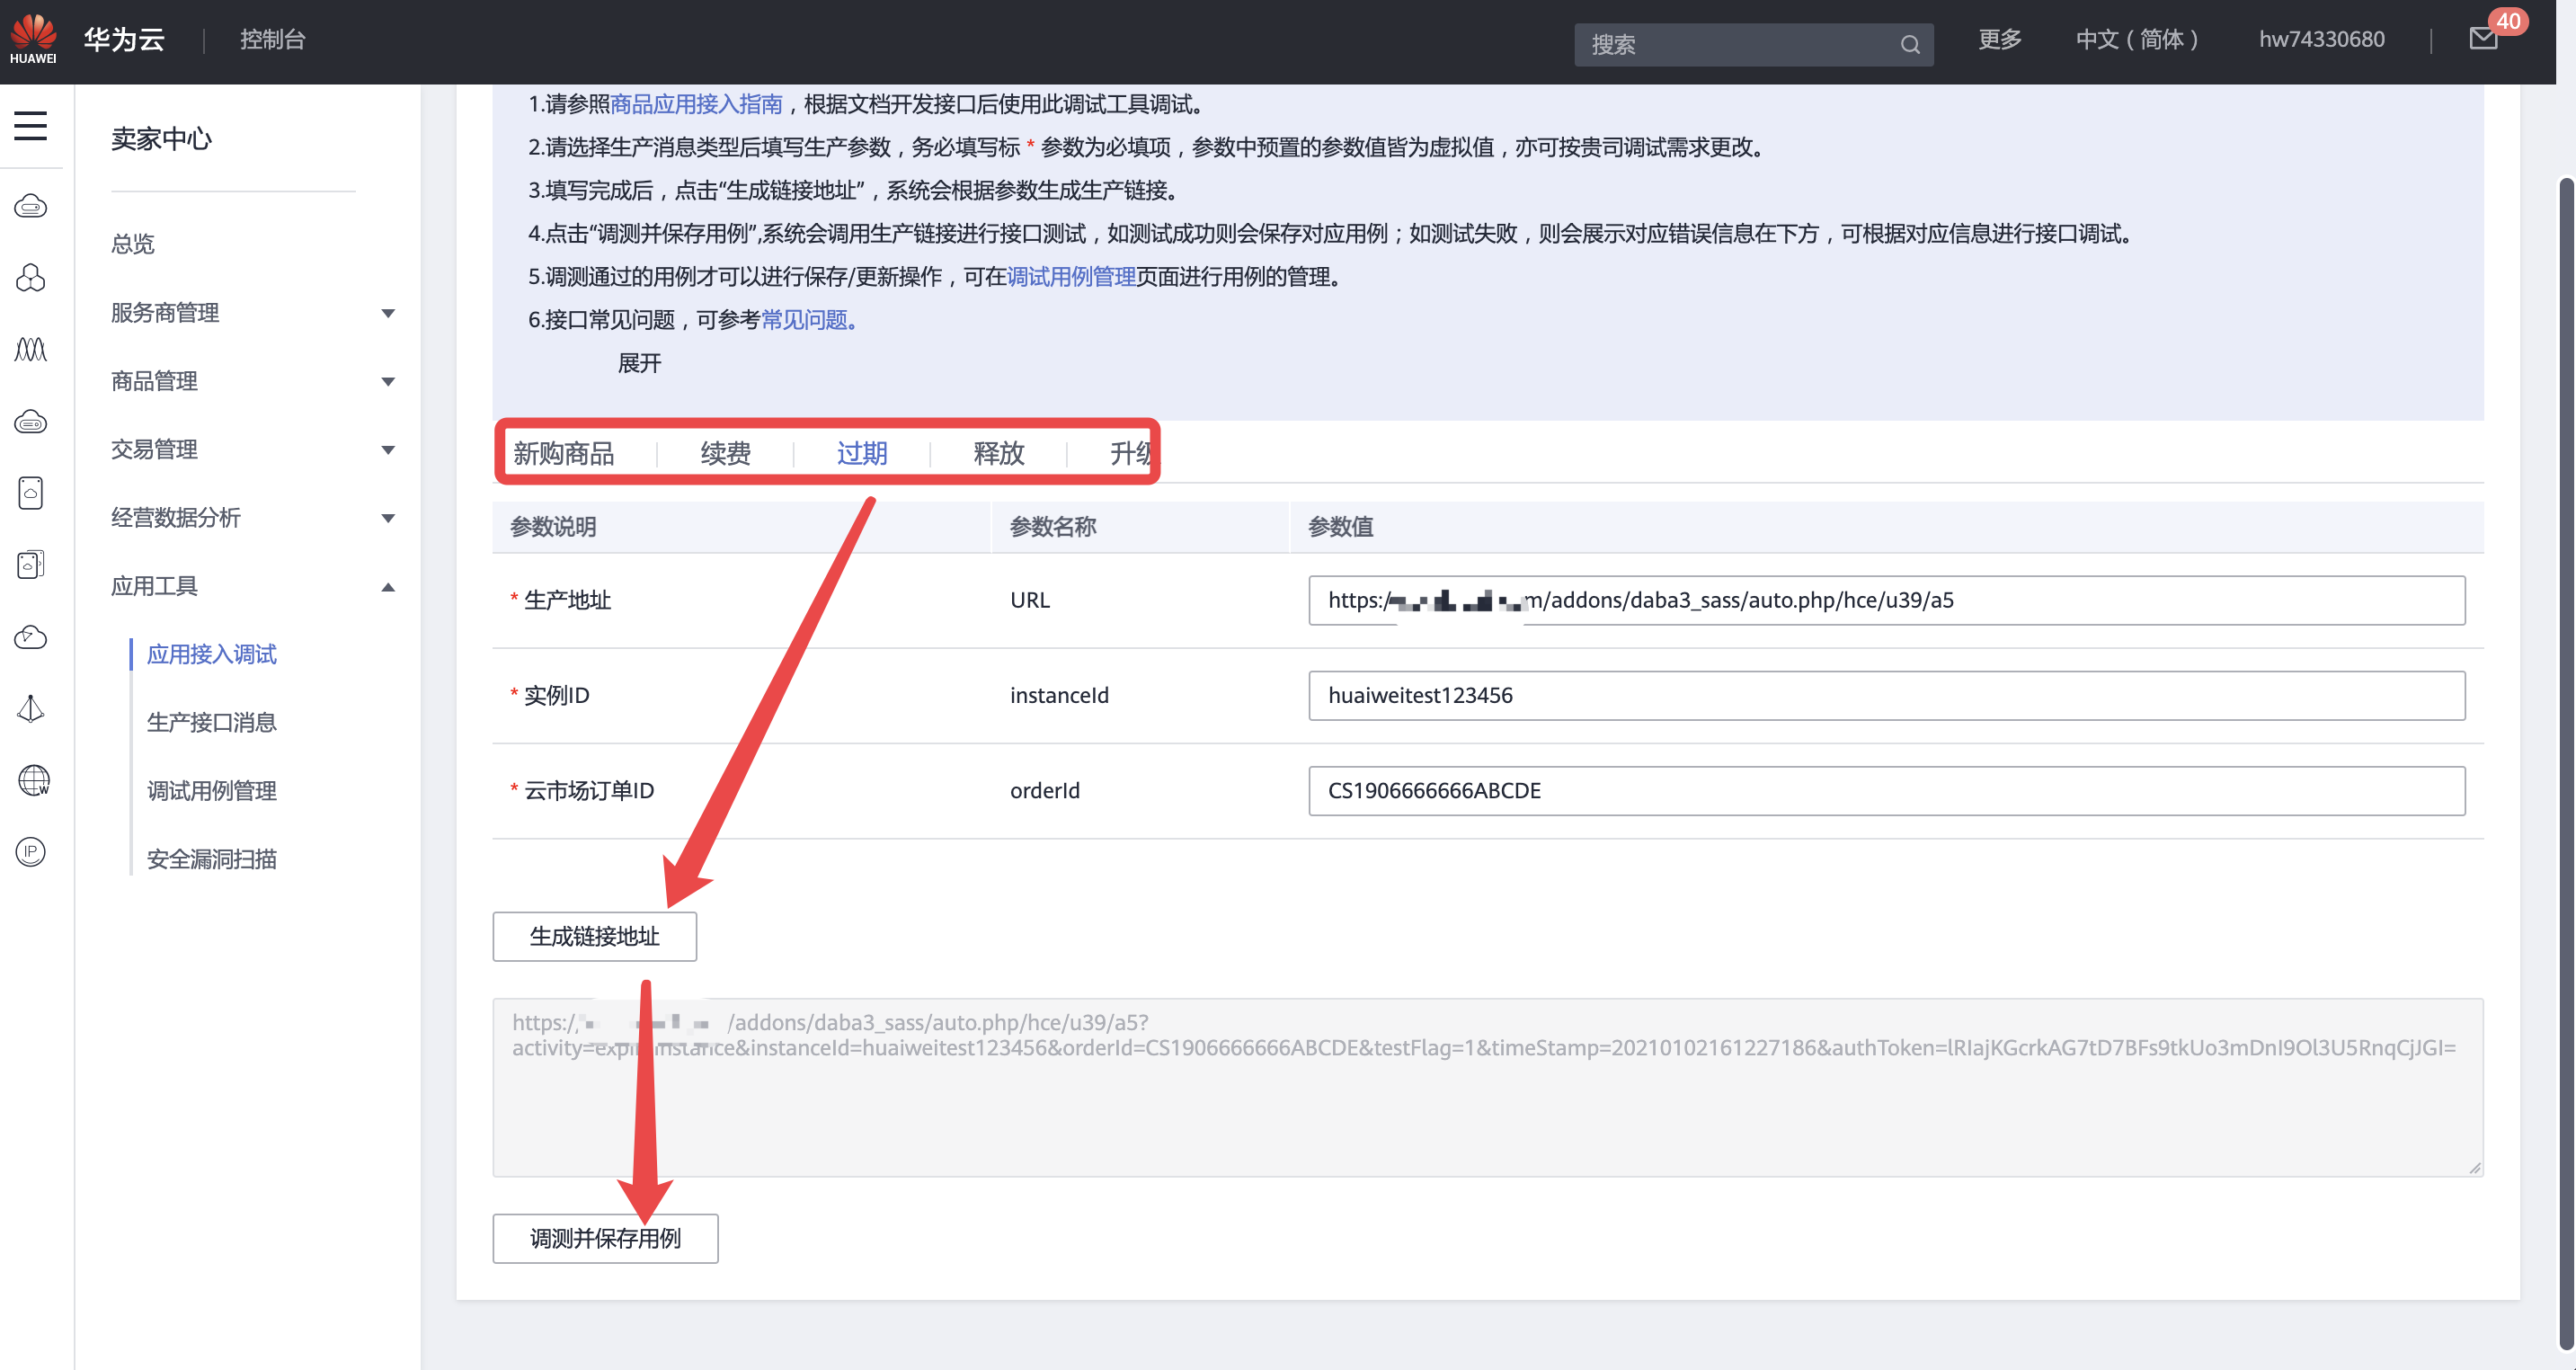Open language selector 中文（简体）
Screen dimensions: 2576x1370
(2137, 39)
